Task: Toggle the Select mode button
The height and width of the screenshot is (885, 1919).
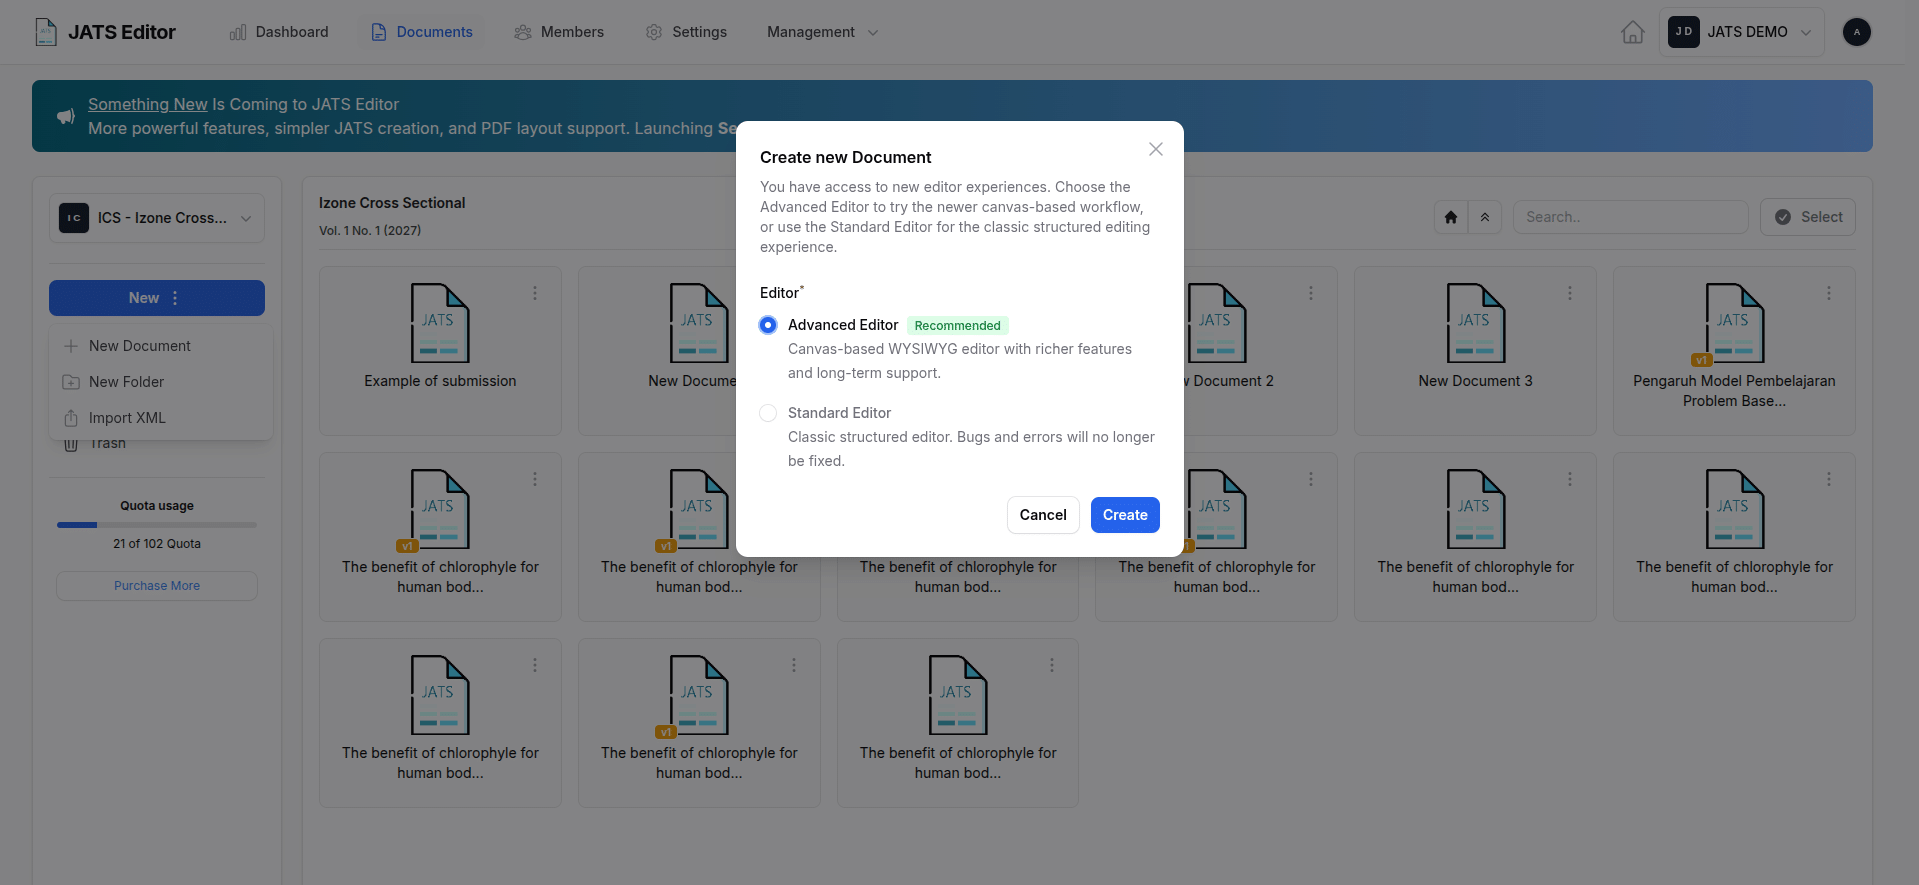Action: [x=1808, y=217]
